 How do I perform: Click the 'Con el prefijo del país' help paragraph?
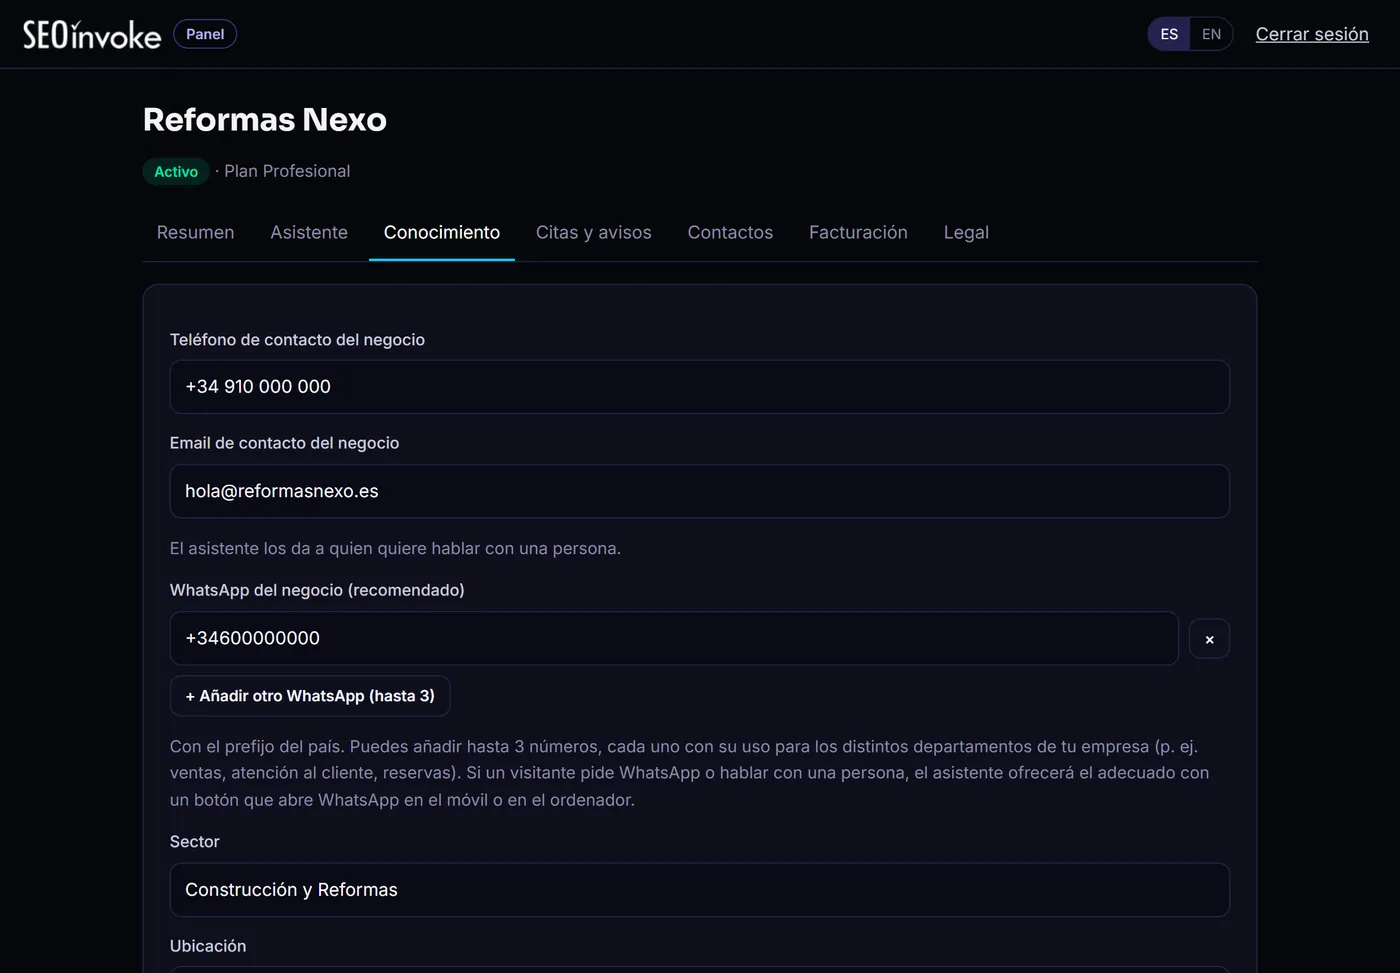[690, 773]
